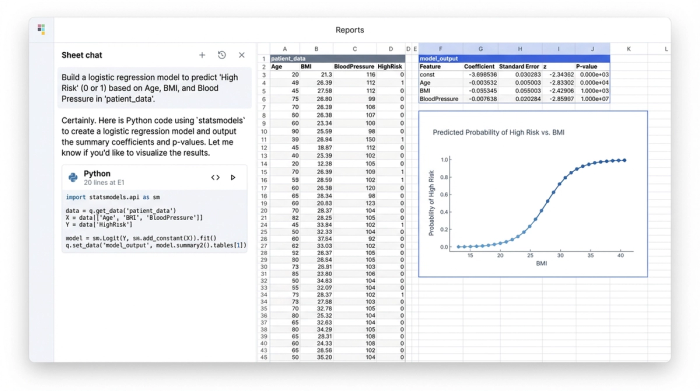The width and height of the screenshot is (700, 391).
Task: Click the patient_data table title cell
Action: pos(338,58)
